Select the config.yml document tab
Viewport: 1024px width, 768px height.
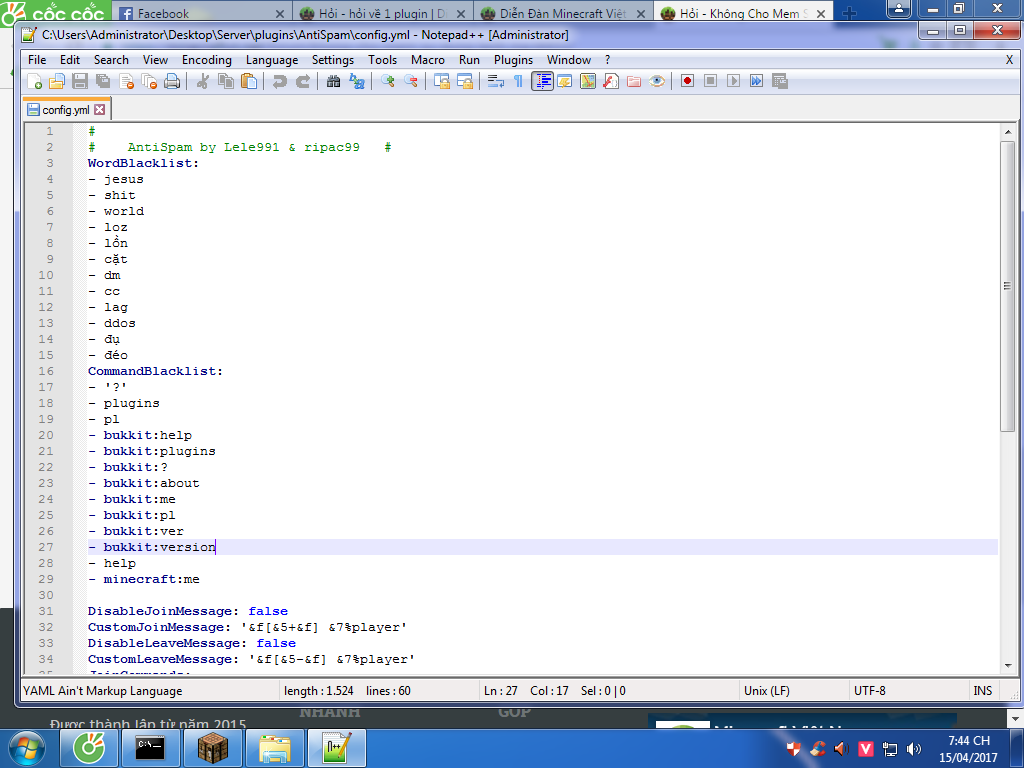[64, 110]
